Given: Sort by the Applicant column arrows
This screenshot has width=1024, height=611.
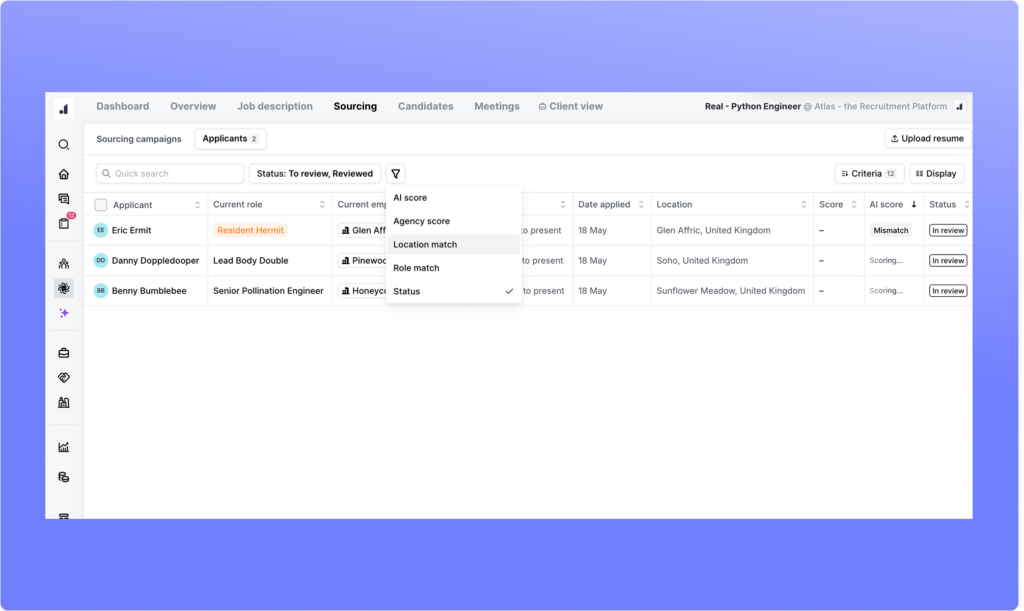Looking at the screenshot, I should pos(197,205).
